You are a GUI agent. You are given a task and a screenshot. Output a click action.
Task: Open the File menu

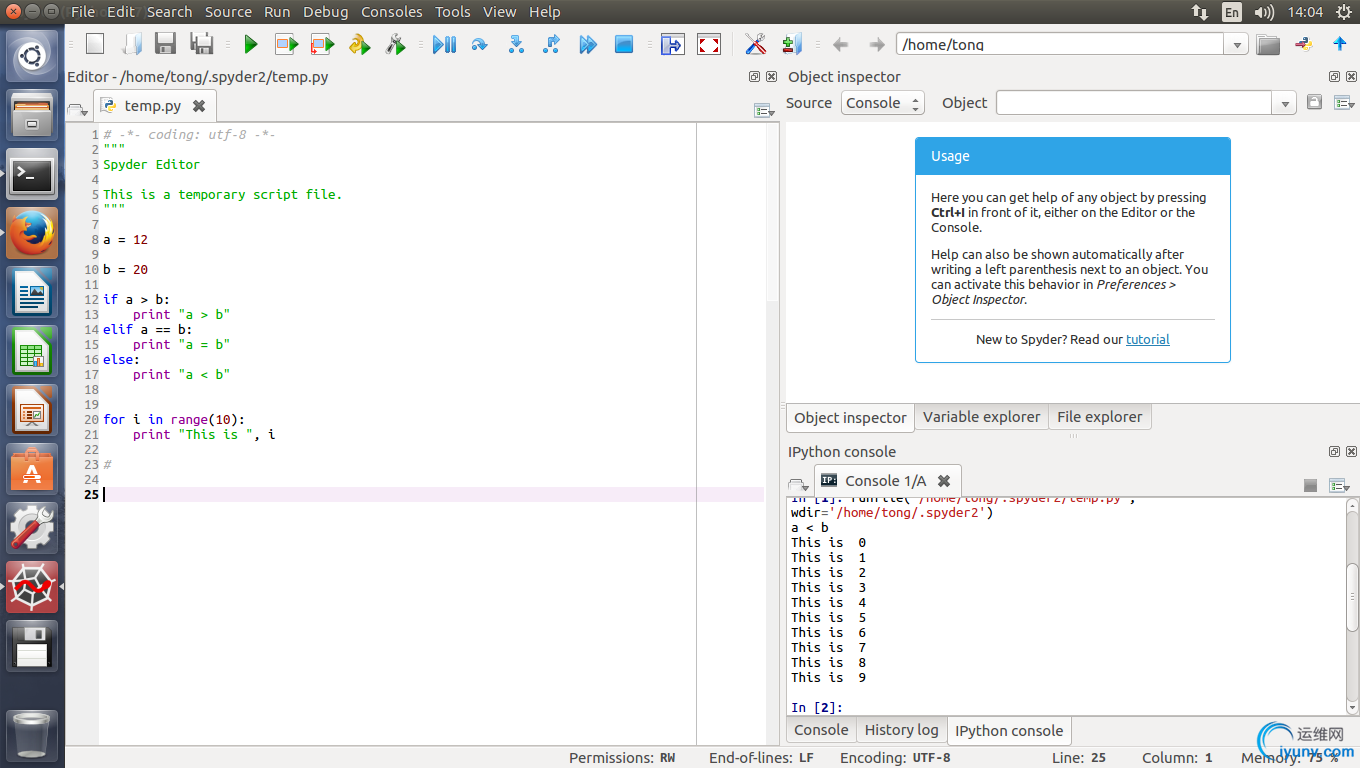[83, 12]
